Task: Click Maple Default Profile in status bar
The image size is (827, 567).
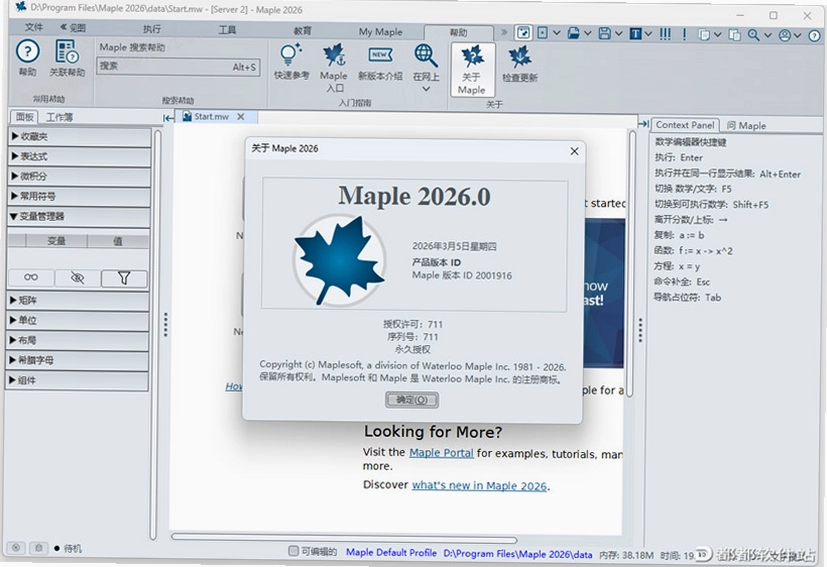Action: [391, 552]
